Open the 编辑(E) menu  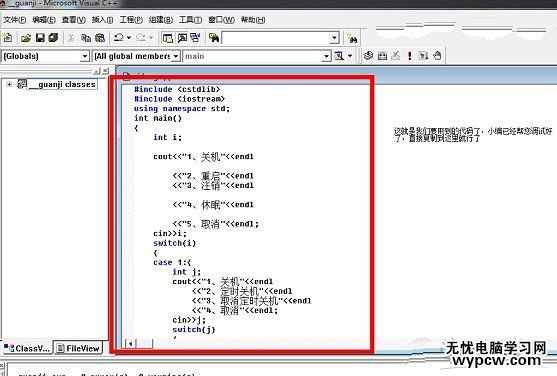(x=44, y=20)
